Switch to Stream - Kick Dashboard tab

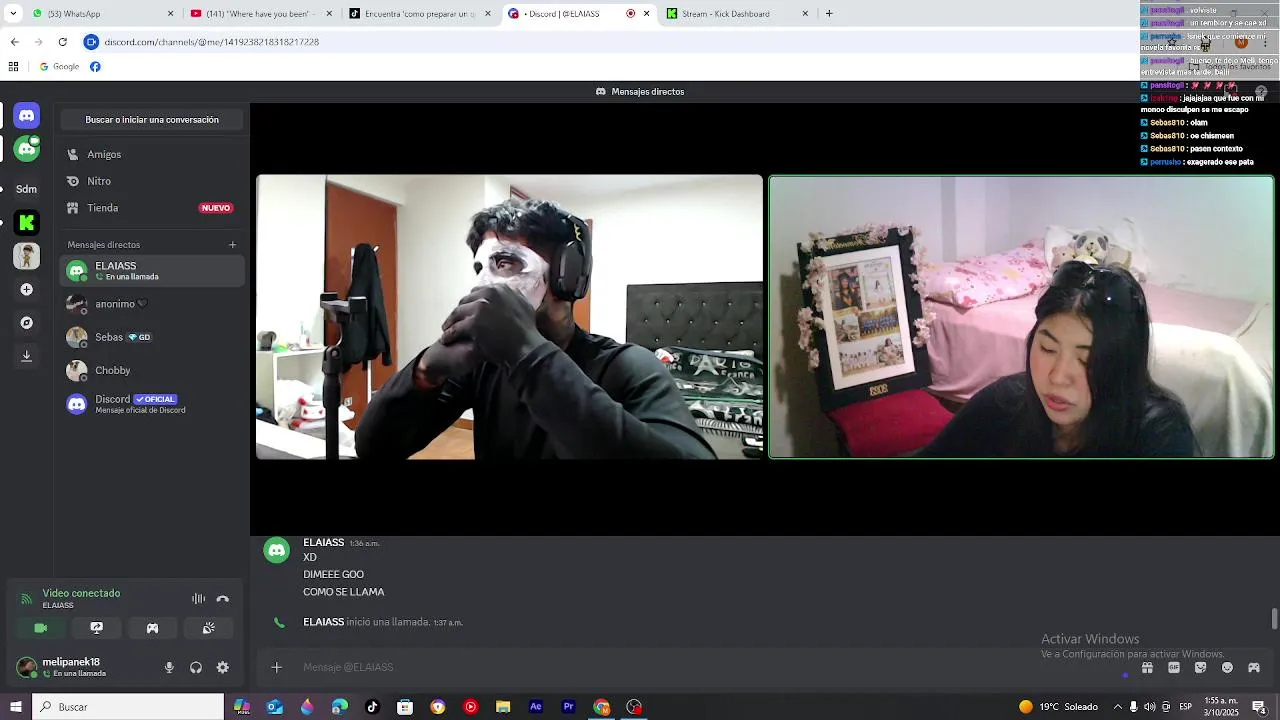tap(735, 14)
